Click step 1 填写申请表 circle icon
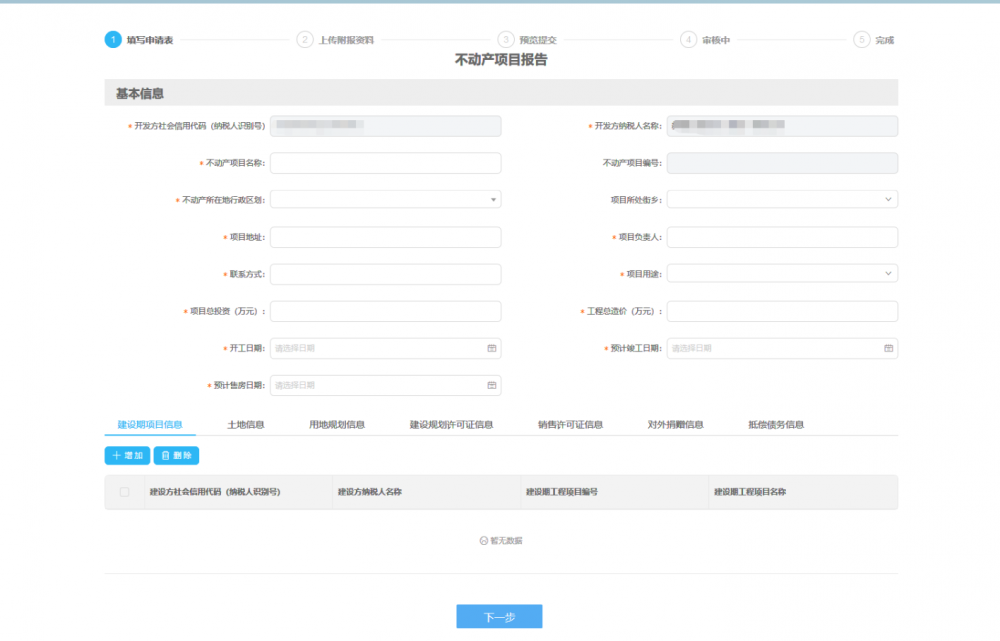1000x641 pixels. pyautogui.click(x=113, y=40)
